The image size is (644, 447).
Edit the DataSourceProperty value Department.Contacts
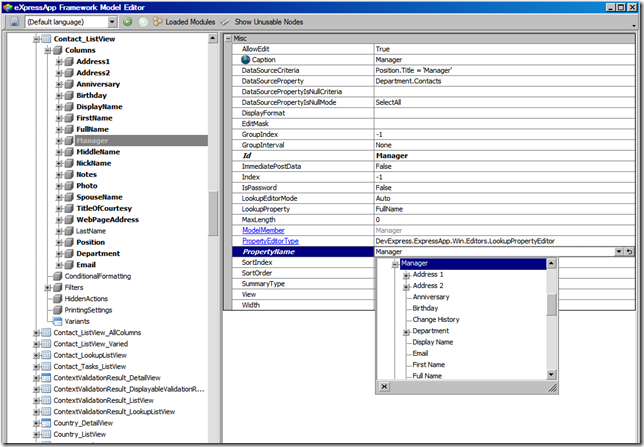(x=504, y=81)
